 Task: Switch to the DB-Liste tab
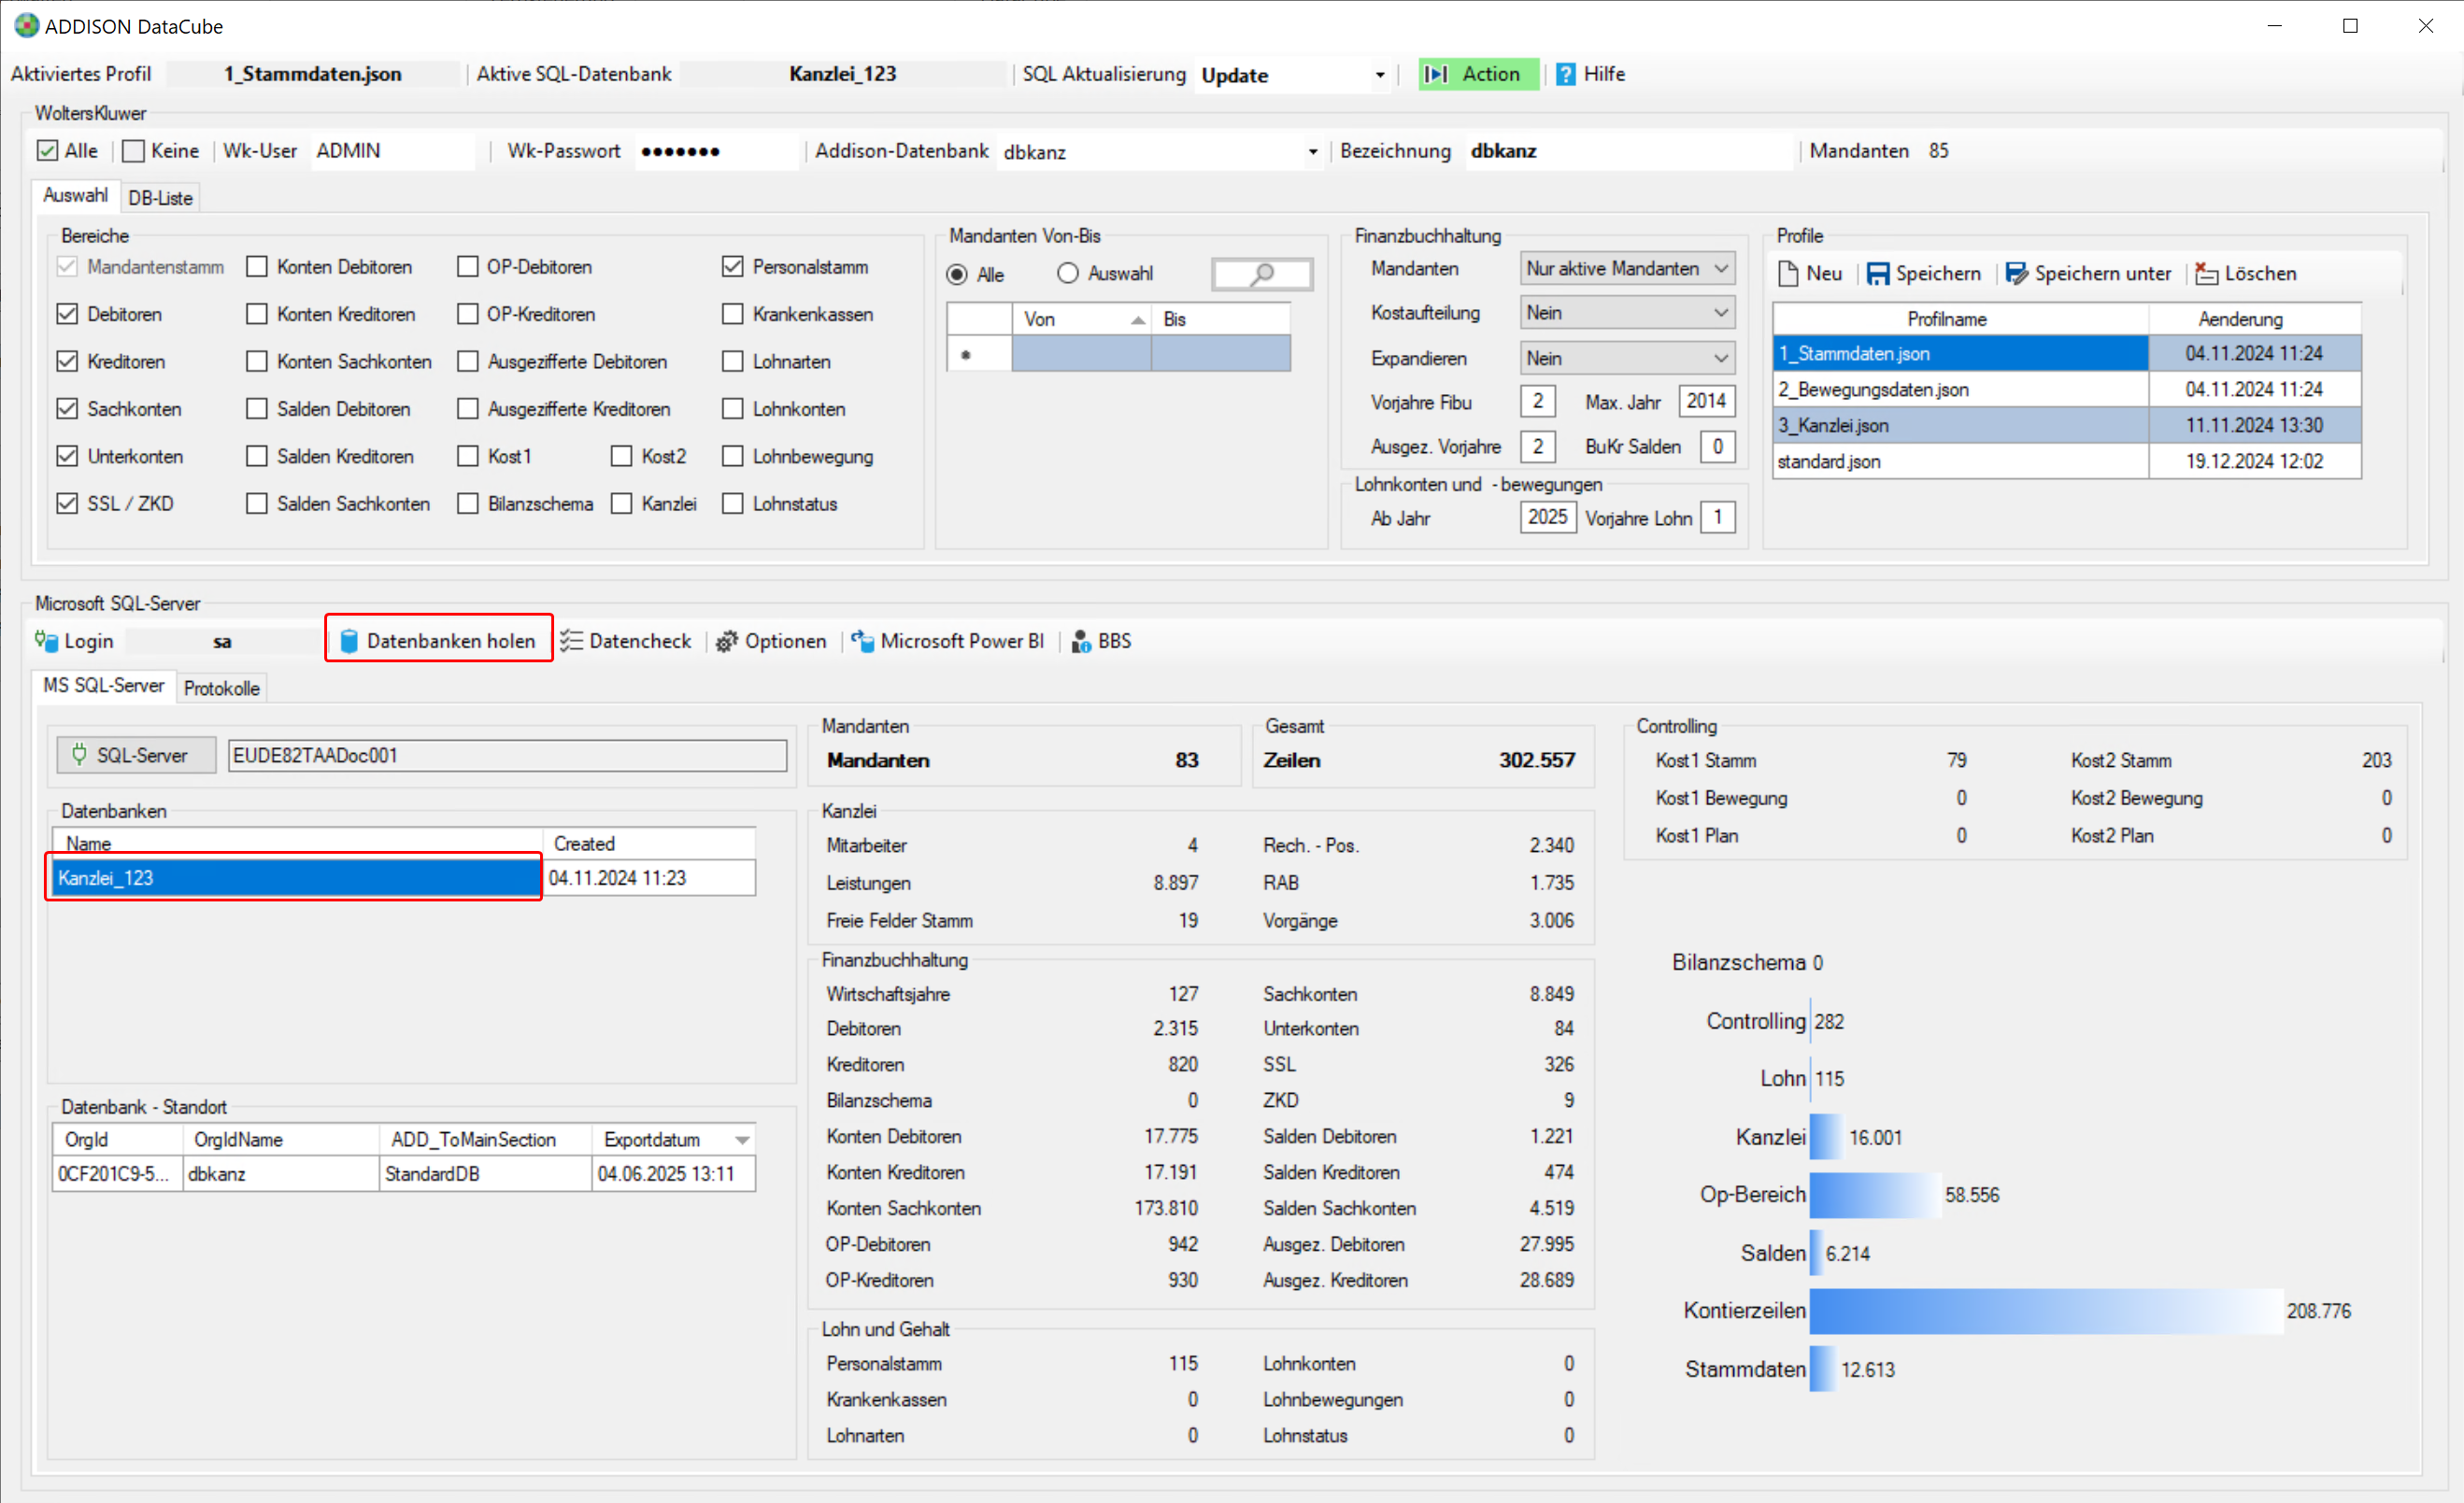pyautogui.click(x=160, y=198)
